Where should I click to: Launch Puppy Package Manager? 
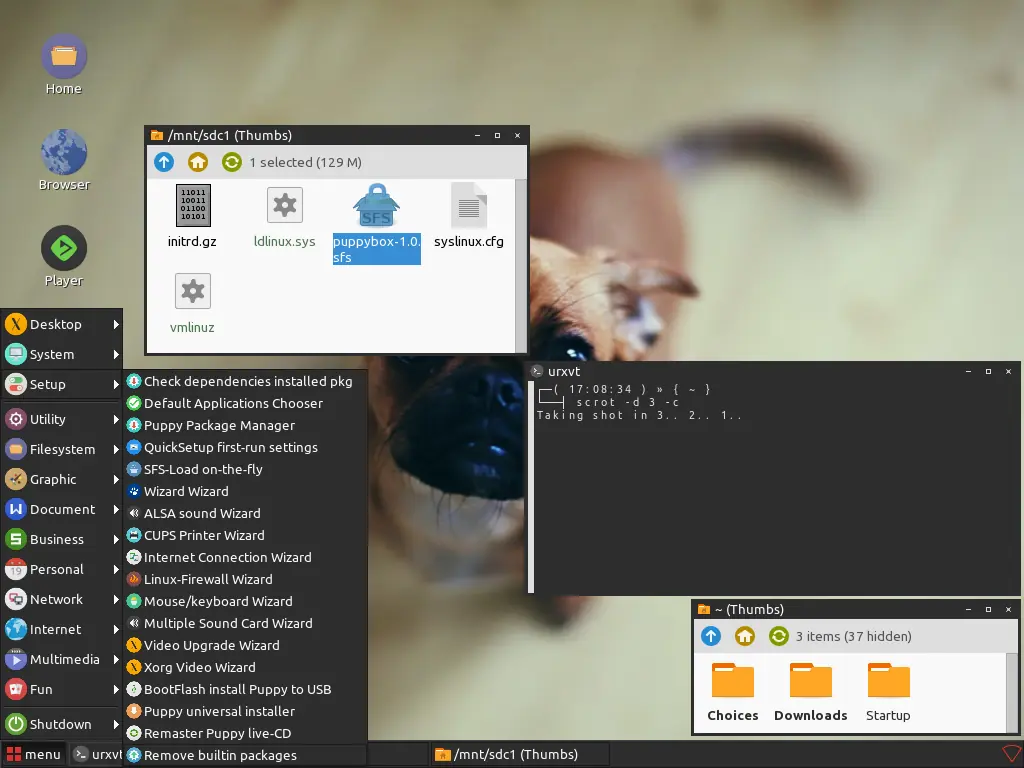246,426
